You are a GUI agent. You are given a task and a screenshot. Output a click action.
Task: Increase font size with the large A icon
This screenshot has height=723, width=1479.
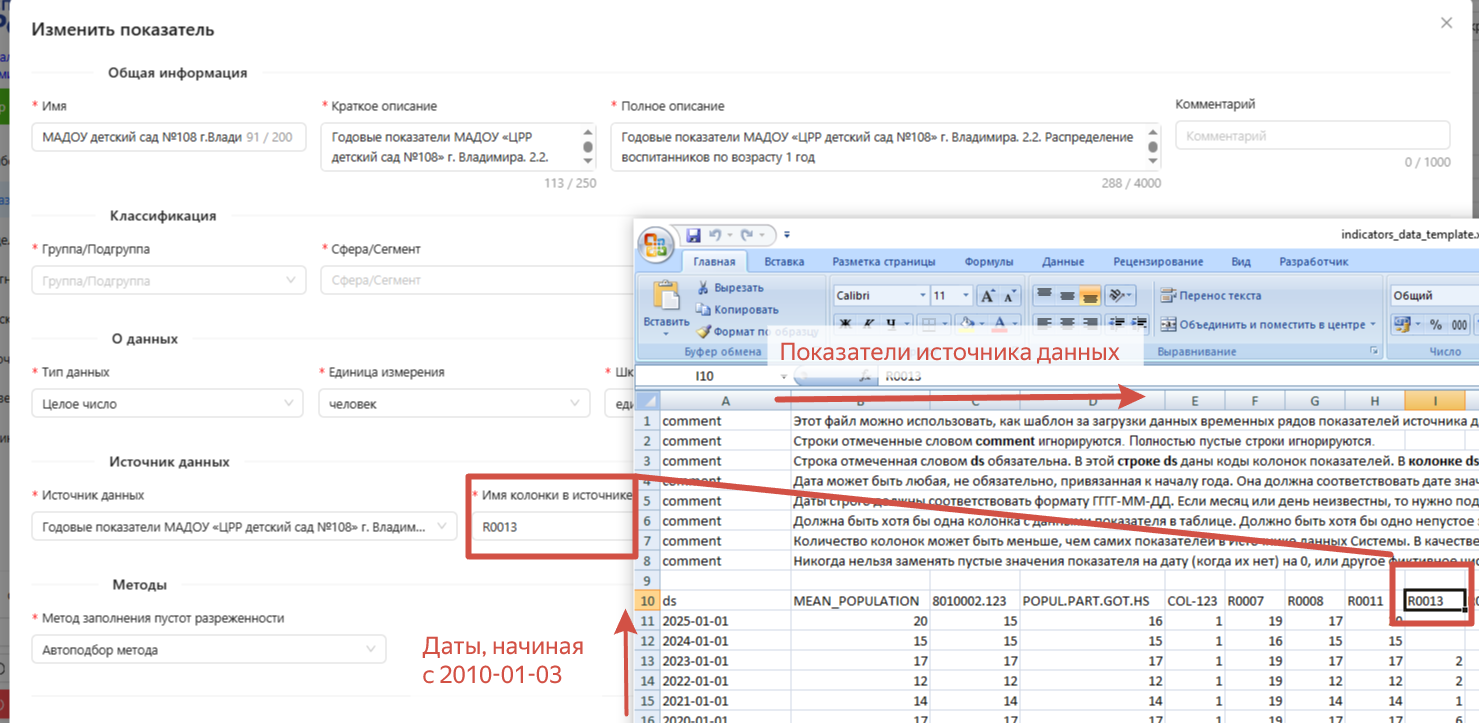click(986, 296)
